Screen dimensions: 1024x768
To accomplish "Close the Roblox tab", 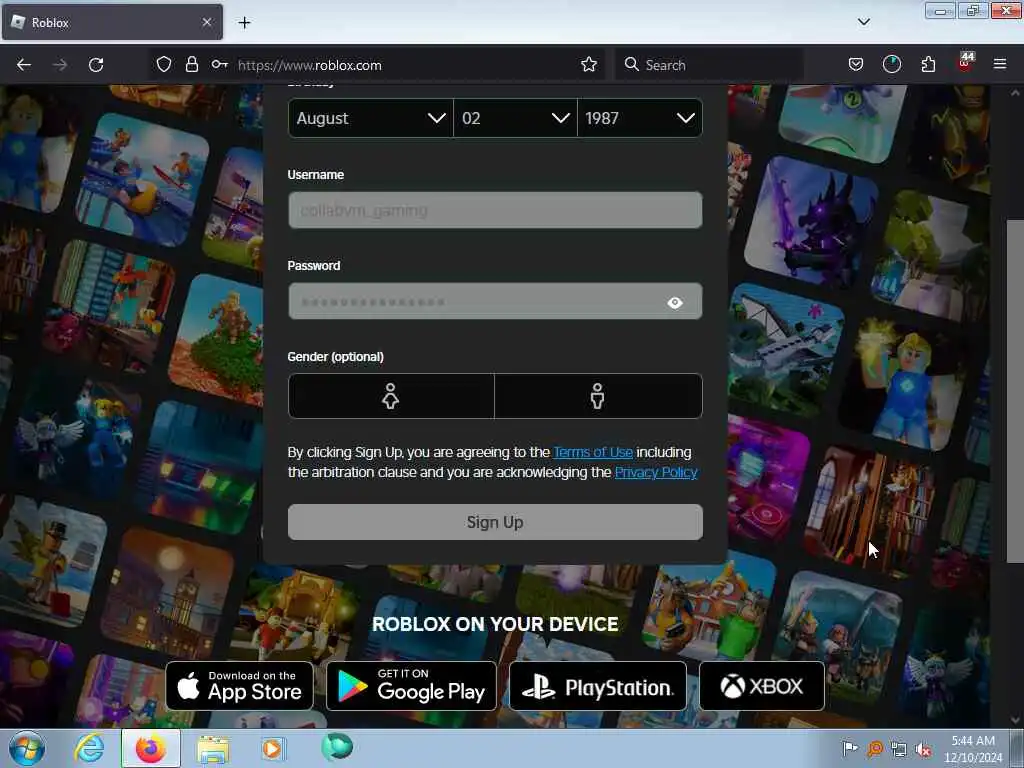I will (207, 22).
